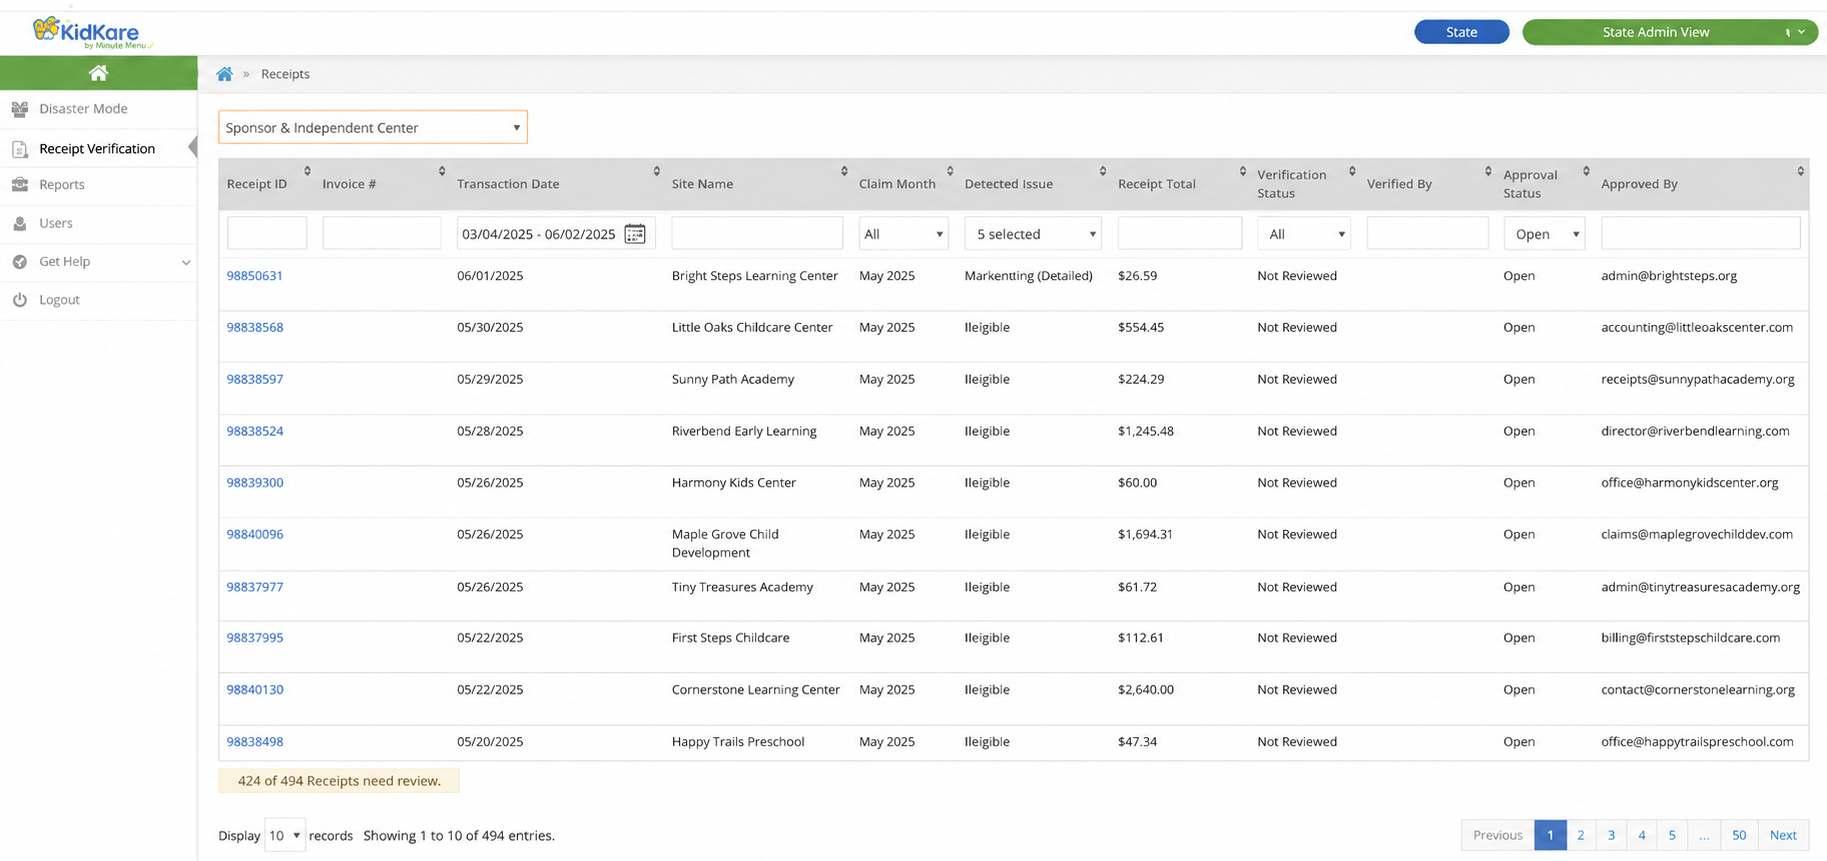Click '424 of 494 Receipts need review' notice
Viewport: 1827px width, 861px height.
pos(339,781)
